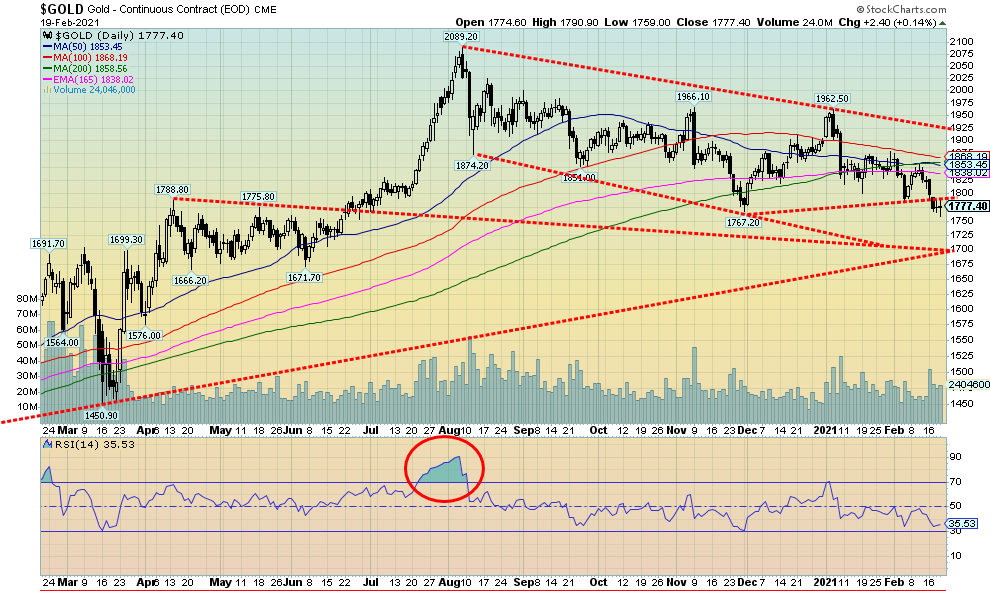Click the current price tag 1777.40
The image size is (990, 591).
point(967,206)
